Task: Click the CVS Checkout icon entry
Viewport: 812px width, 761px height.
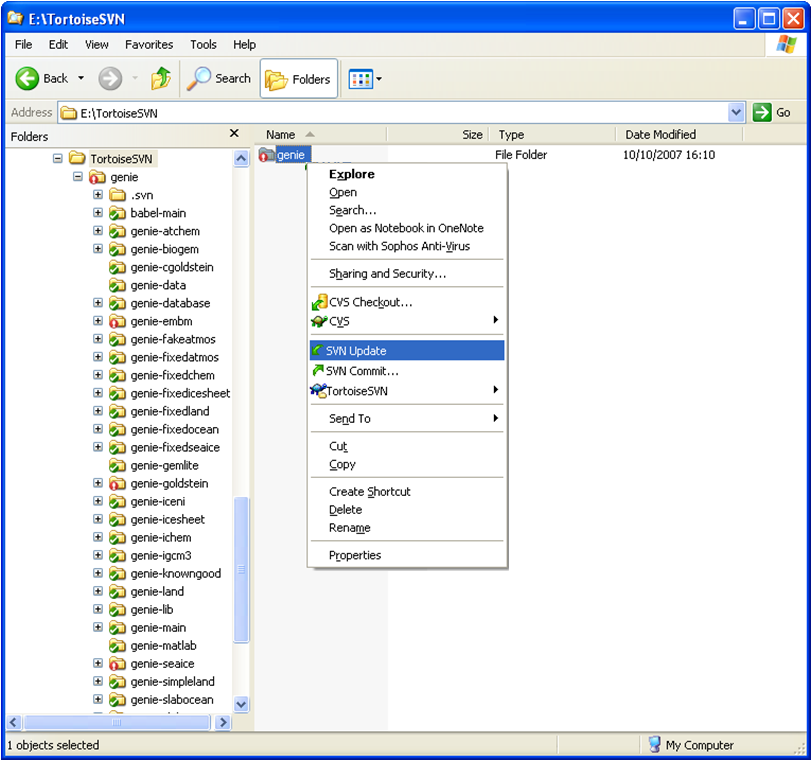Action: point(319,302)
